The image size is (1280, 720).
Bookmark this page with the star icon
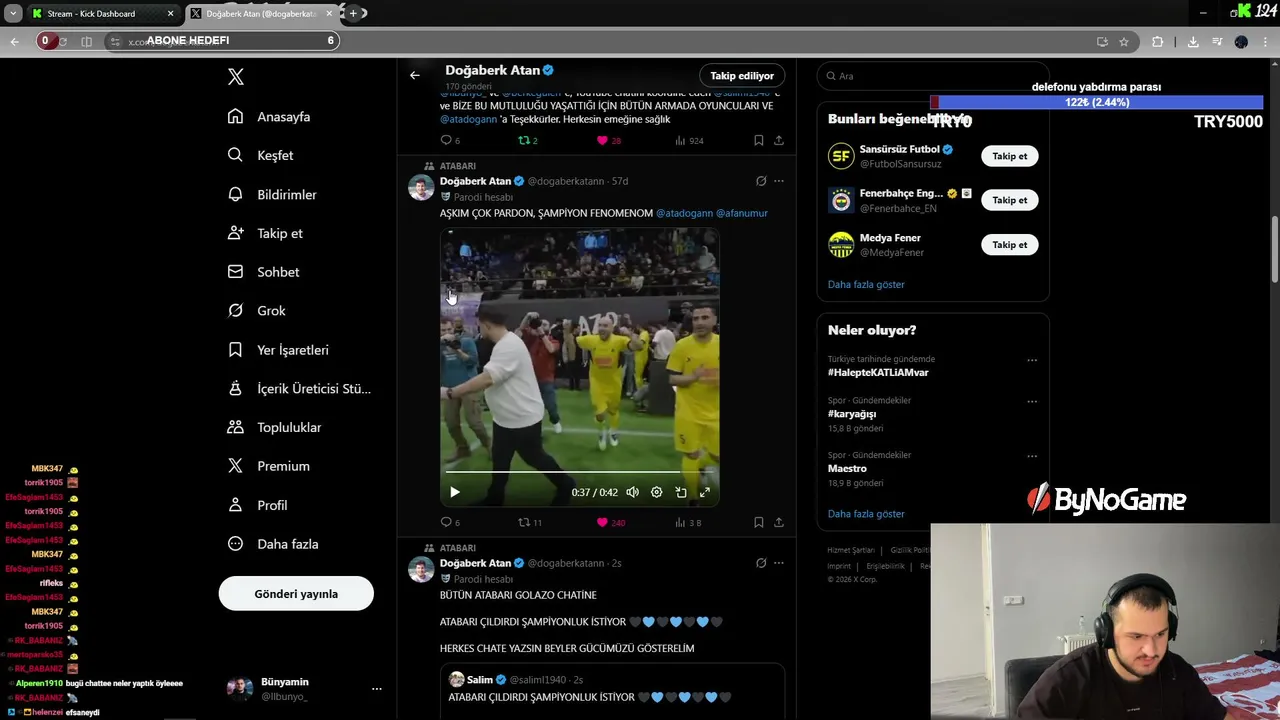coord(1124,41)
